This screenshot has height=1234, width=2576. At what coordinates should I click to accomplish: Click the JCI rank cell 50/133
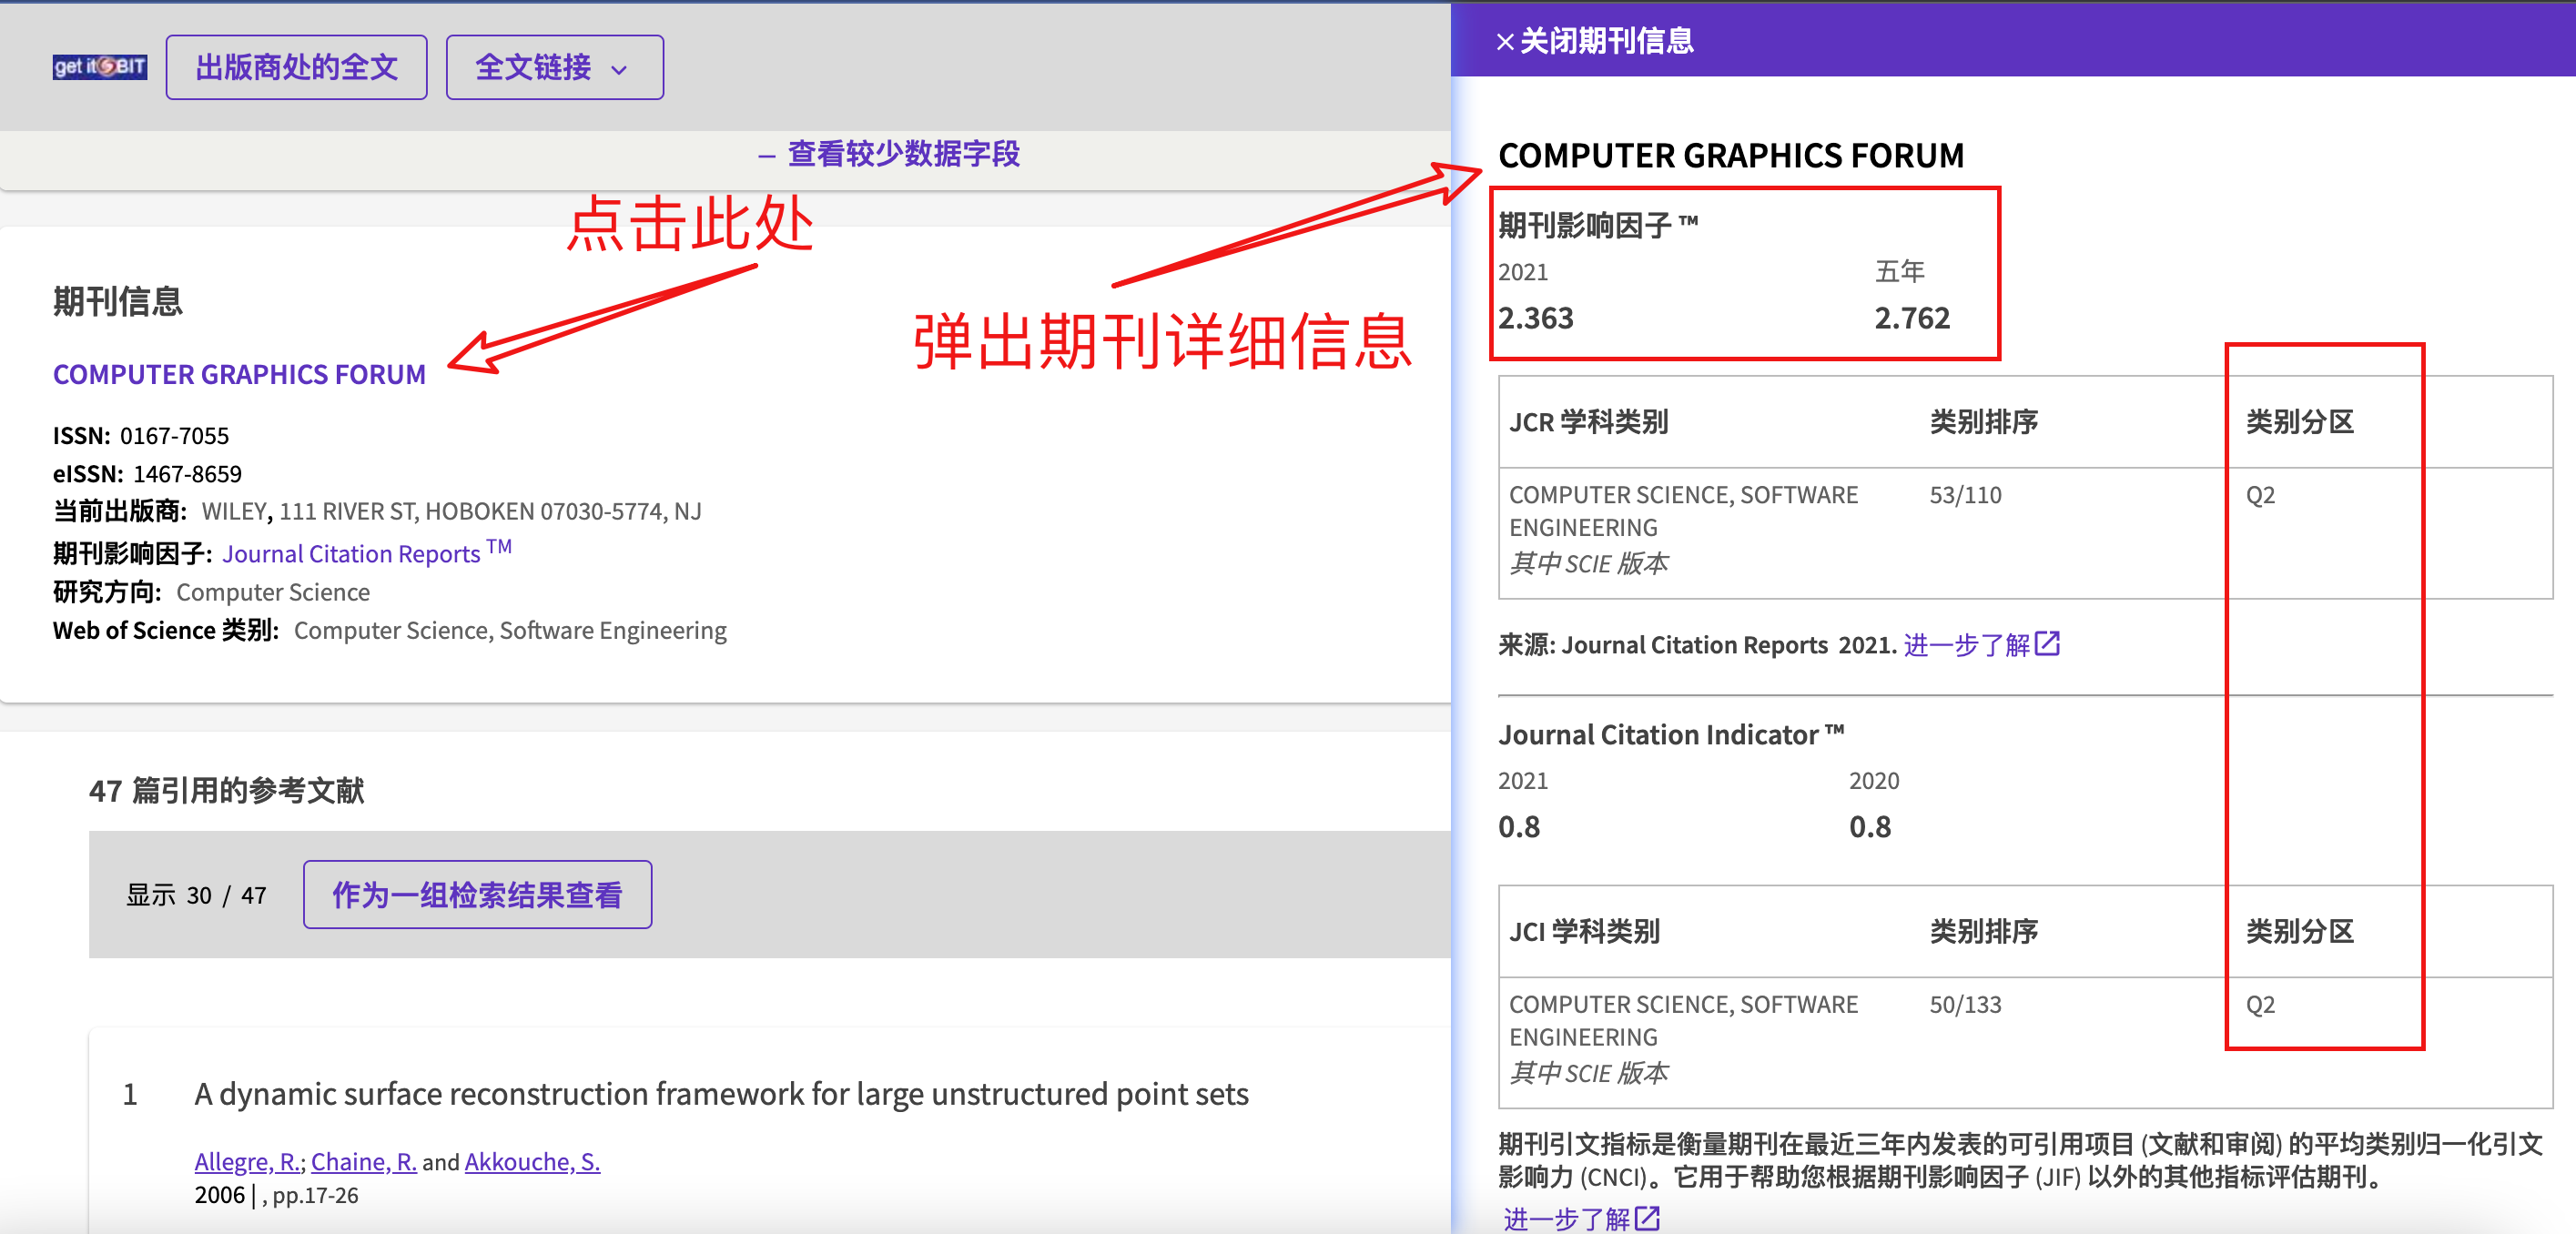pyautogui.click(x=1965, y=1004)
